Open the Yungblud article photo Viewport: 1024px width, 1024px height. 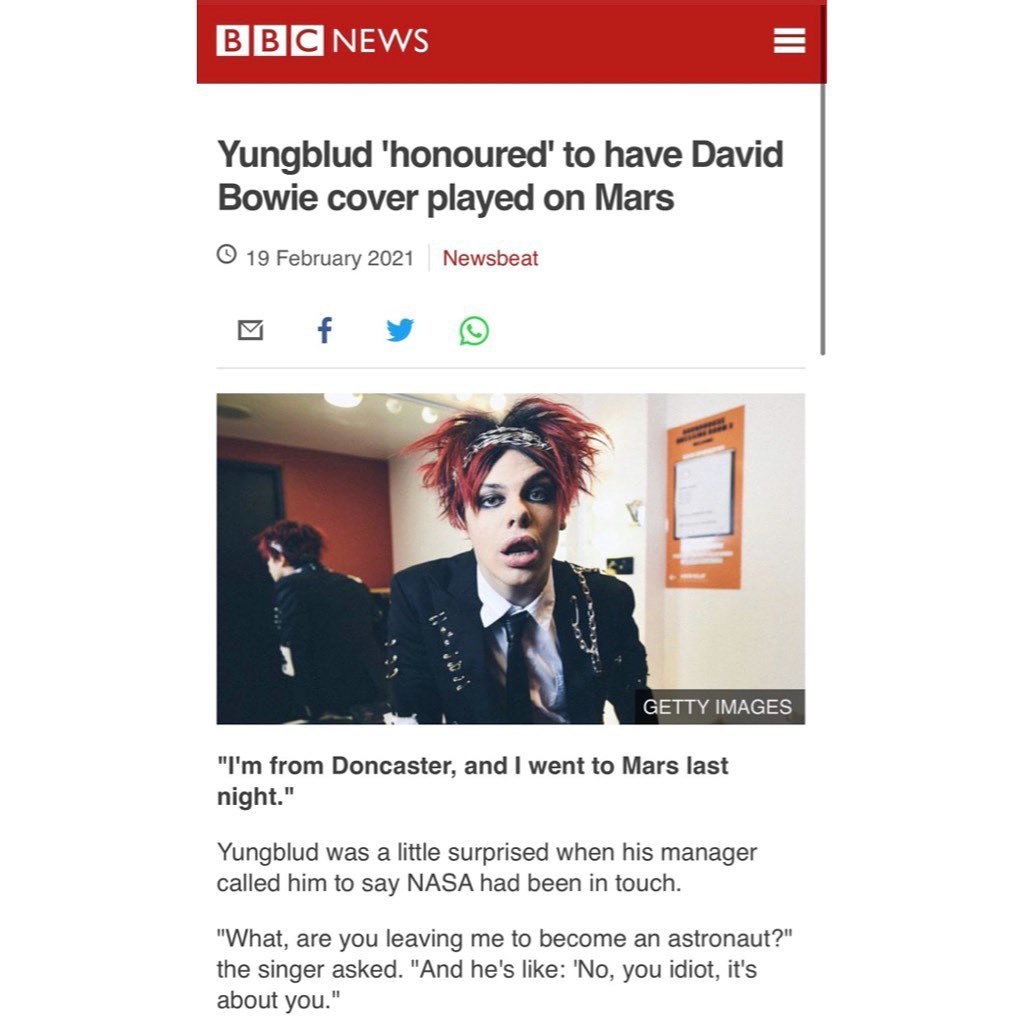(511, 558)
